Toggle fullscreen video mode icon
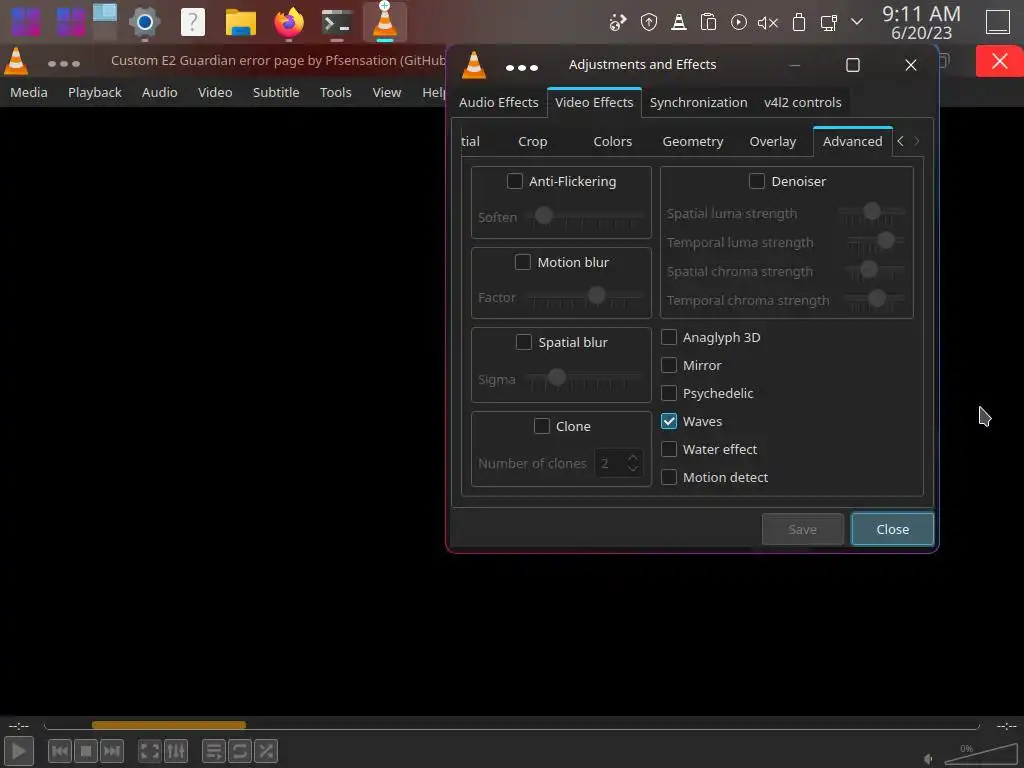 point(150,751)
